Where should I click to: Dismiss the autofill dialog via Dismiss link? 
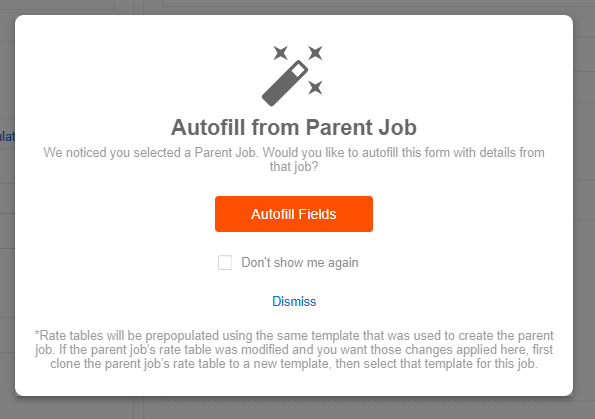pos(294,301)
